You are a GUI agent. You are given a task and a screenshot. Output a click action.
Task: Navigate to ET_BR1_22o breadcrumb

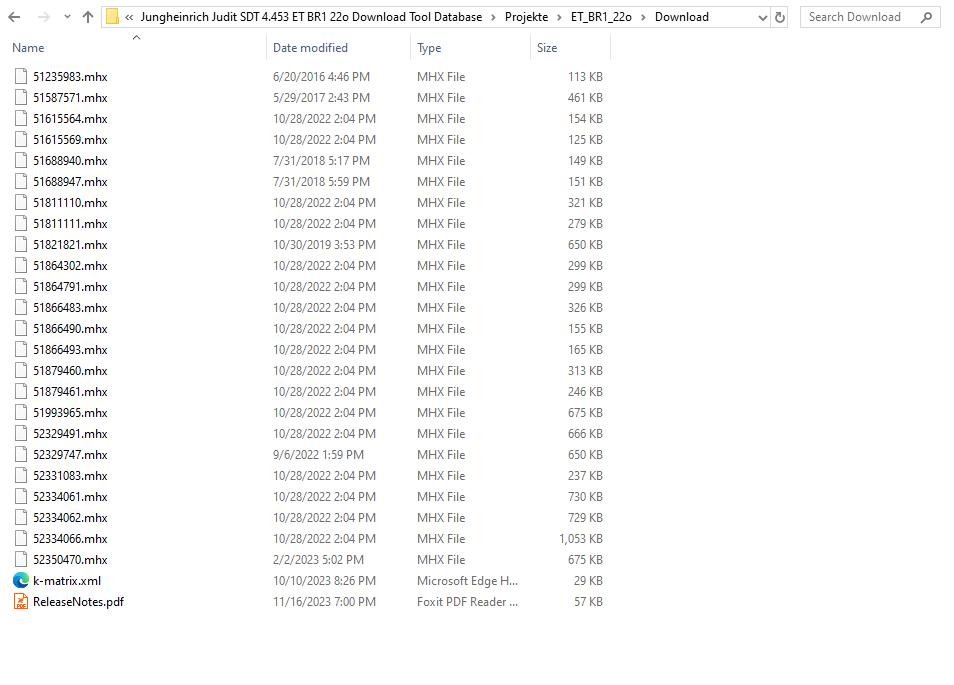pyautogui.click(x=601, y=17)
